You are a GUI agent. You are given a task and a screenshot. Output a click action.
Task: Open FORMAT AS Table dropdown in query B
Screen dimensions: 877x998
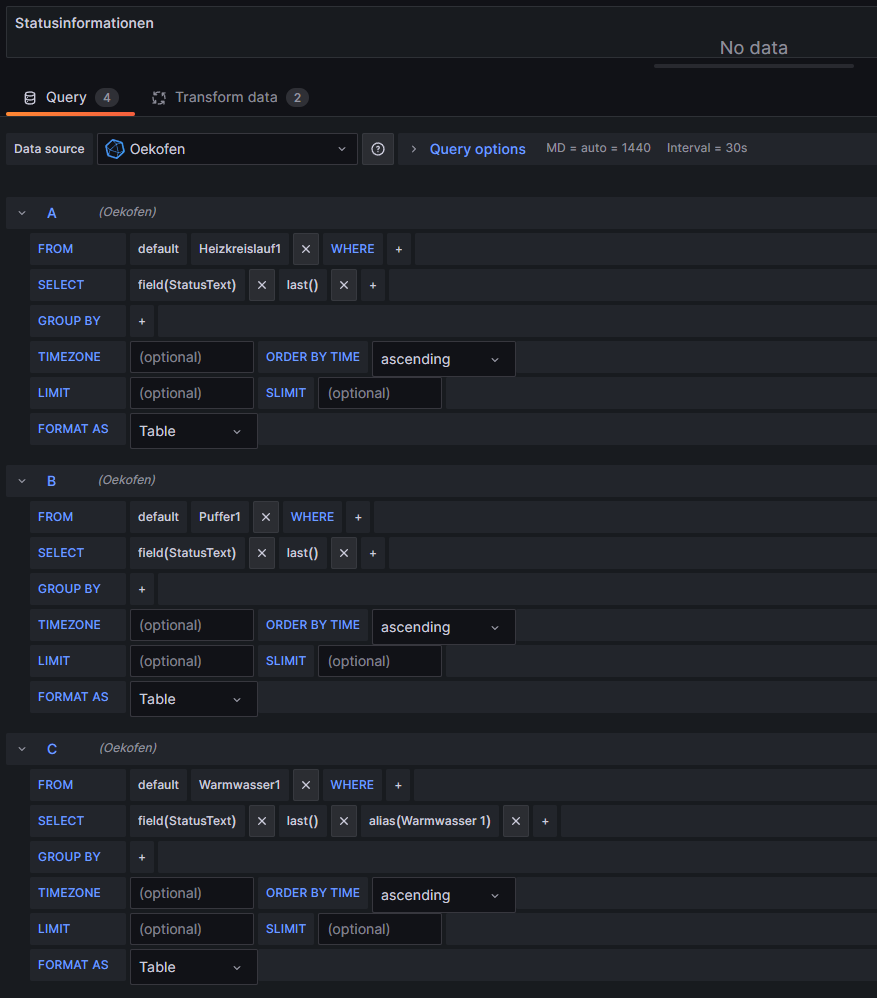[x=193, y=699]
